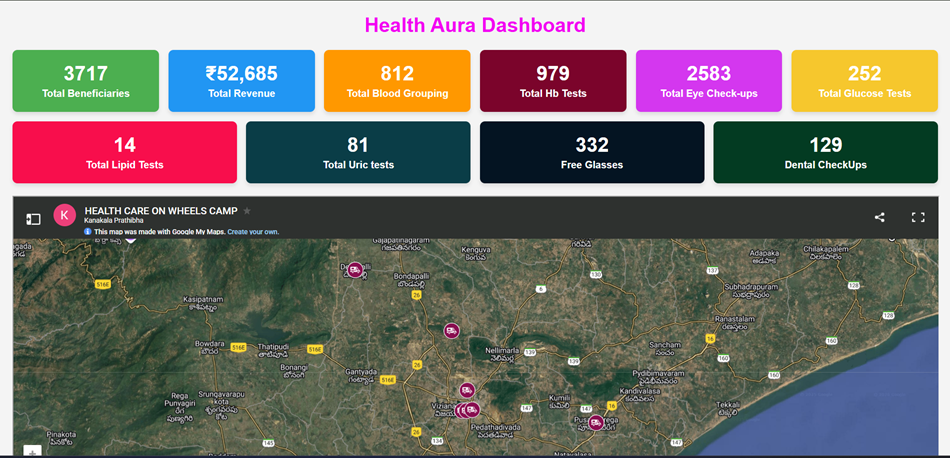The width and height of the screenshot is (950, 458).
Task: Select the Total Glucose Tests yellow card
Action: 865,81
